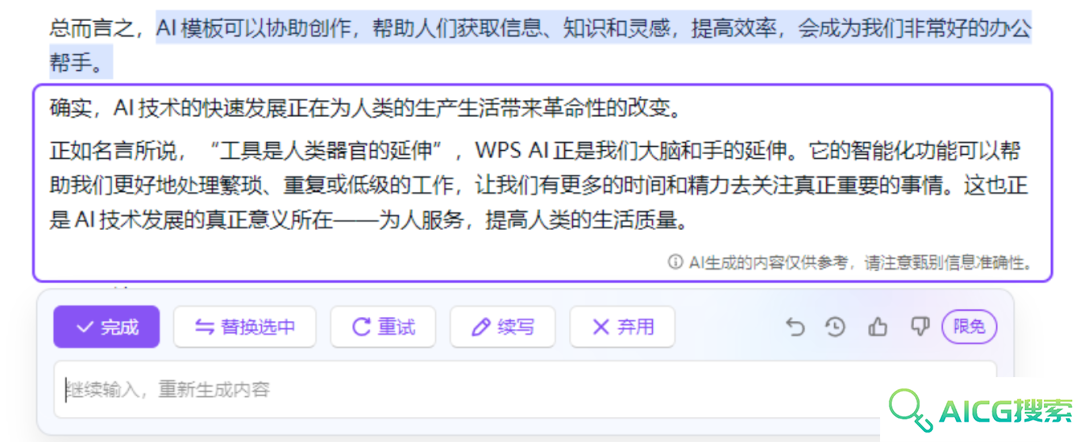Retry generation with the 重试 button
1080x442 pixels.
coord(383,327)
